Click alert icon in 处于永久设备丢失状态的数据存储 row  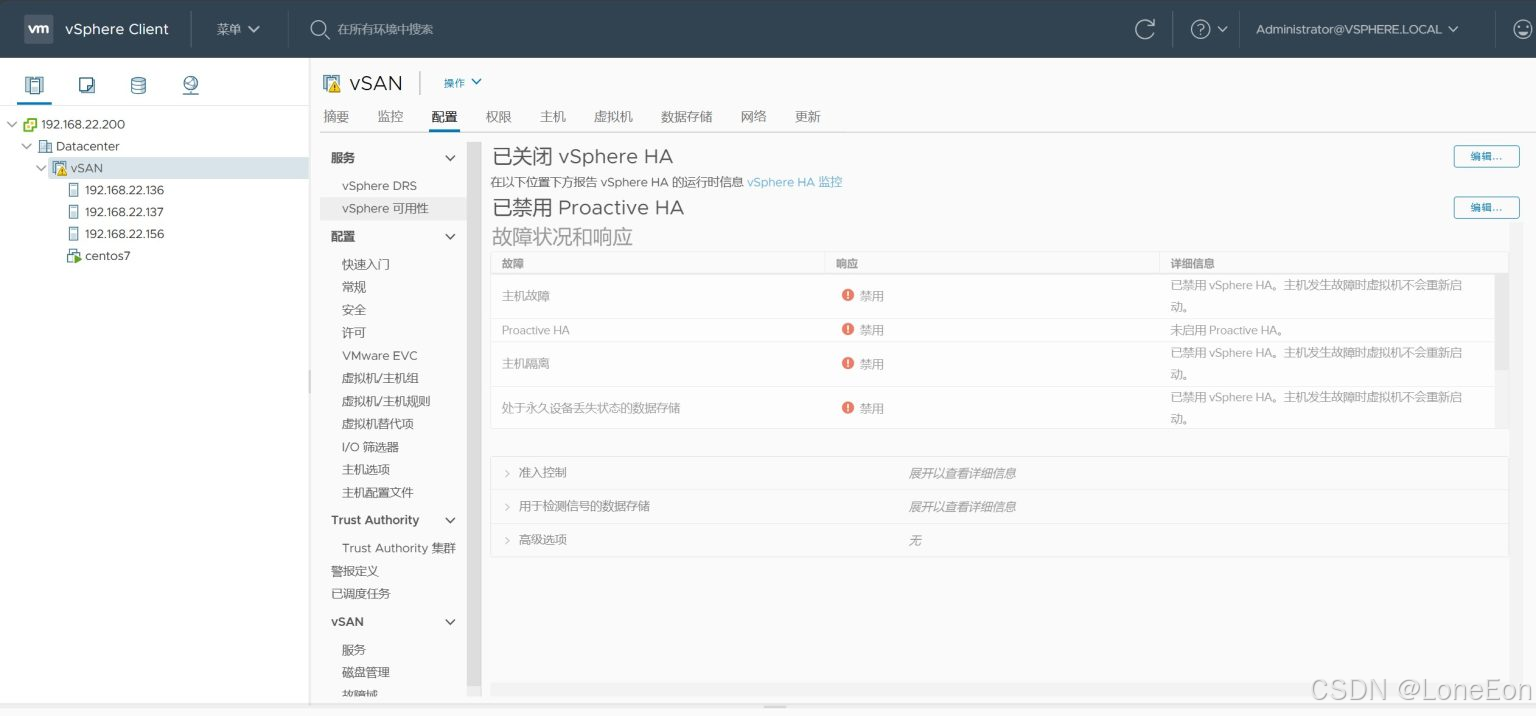(848, 407)
